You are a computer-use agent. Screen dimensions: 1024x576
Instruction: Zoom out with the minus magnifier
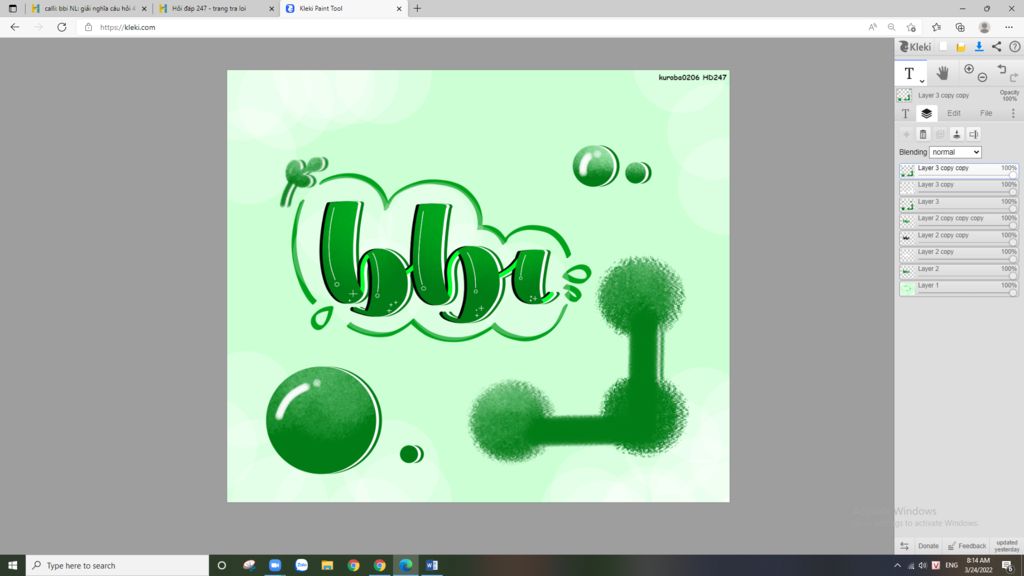click(982, 78)
